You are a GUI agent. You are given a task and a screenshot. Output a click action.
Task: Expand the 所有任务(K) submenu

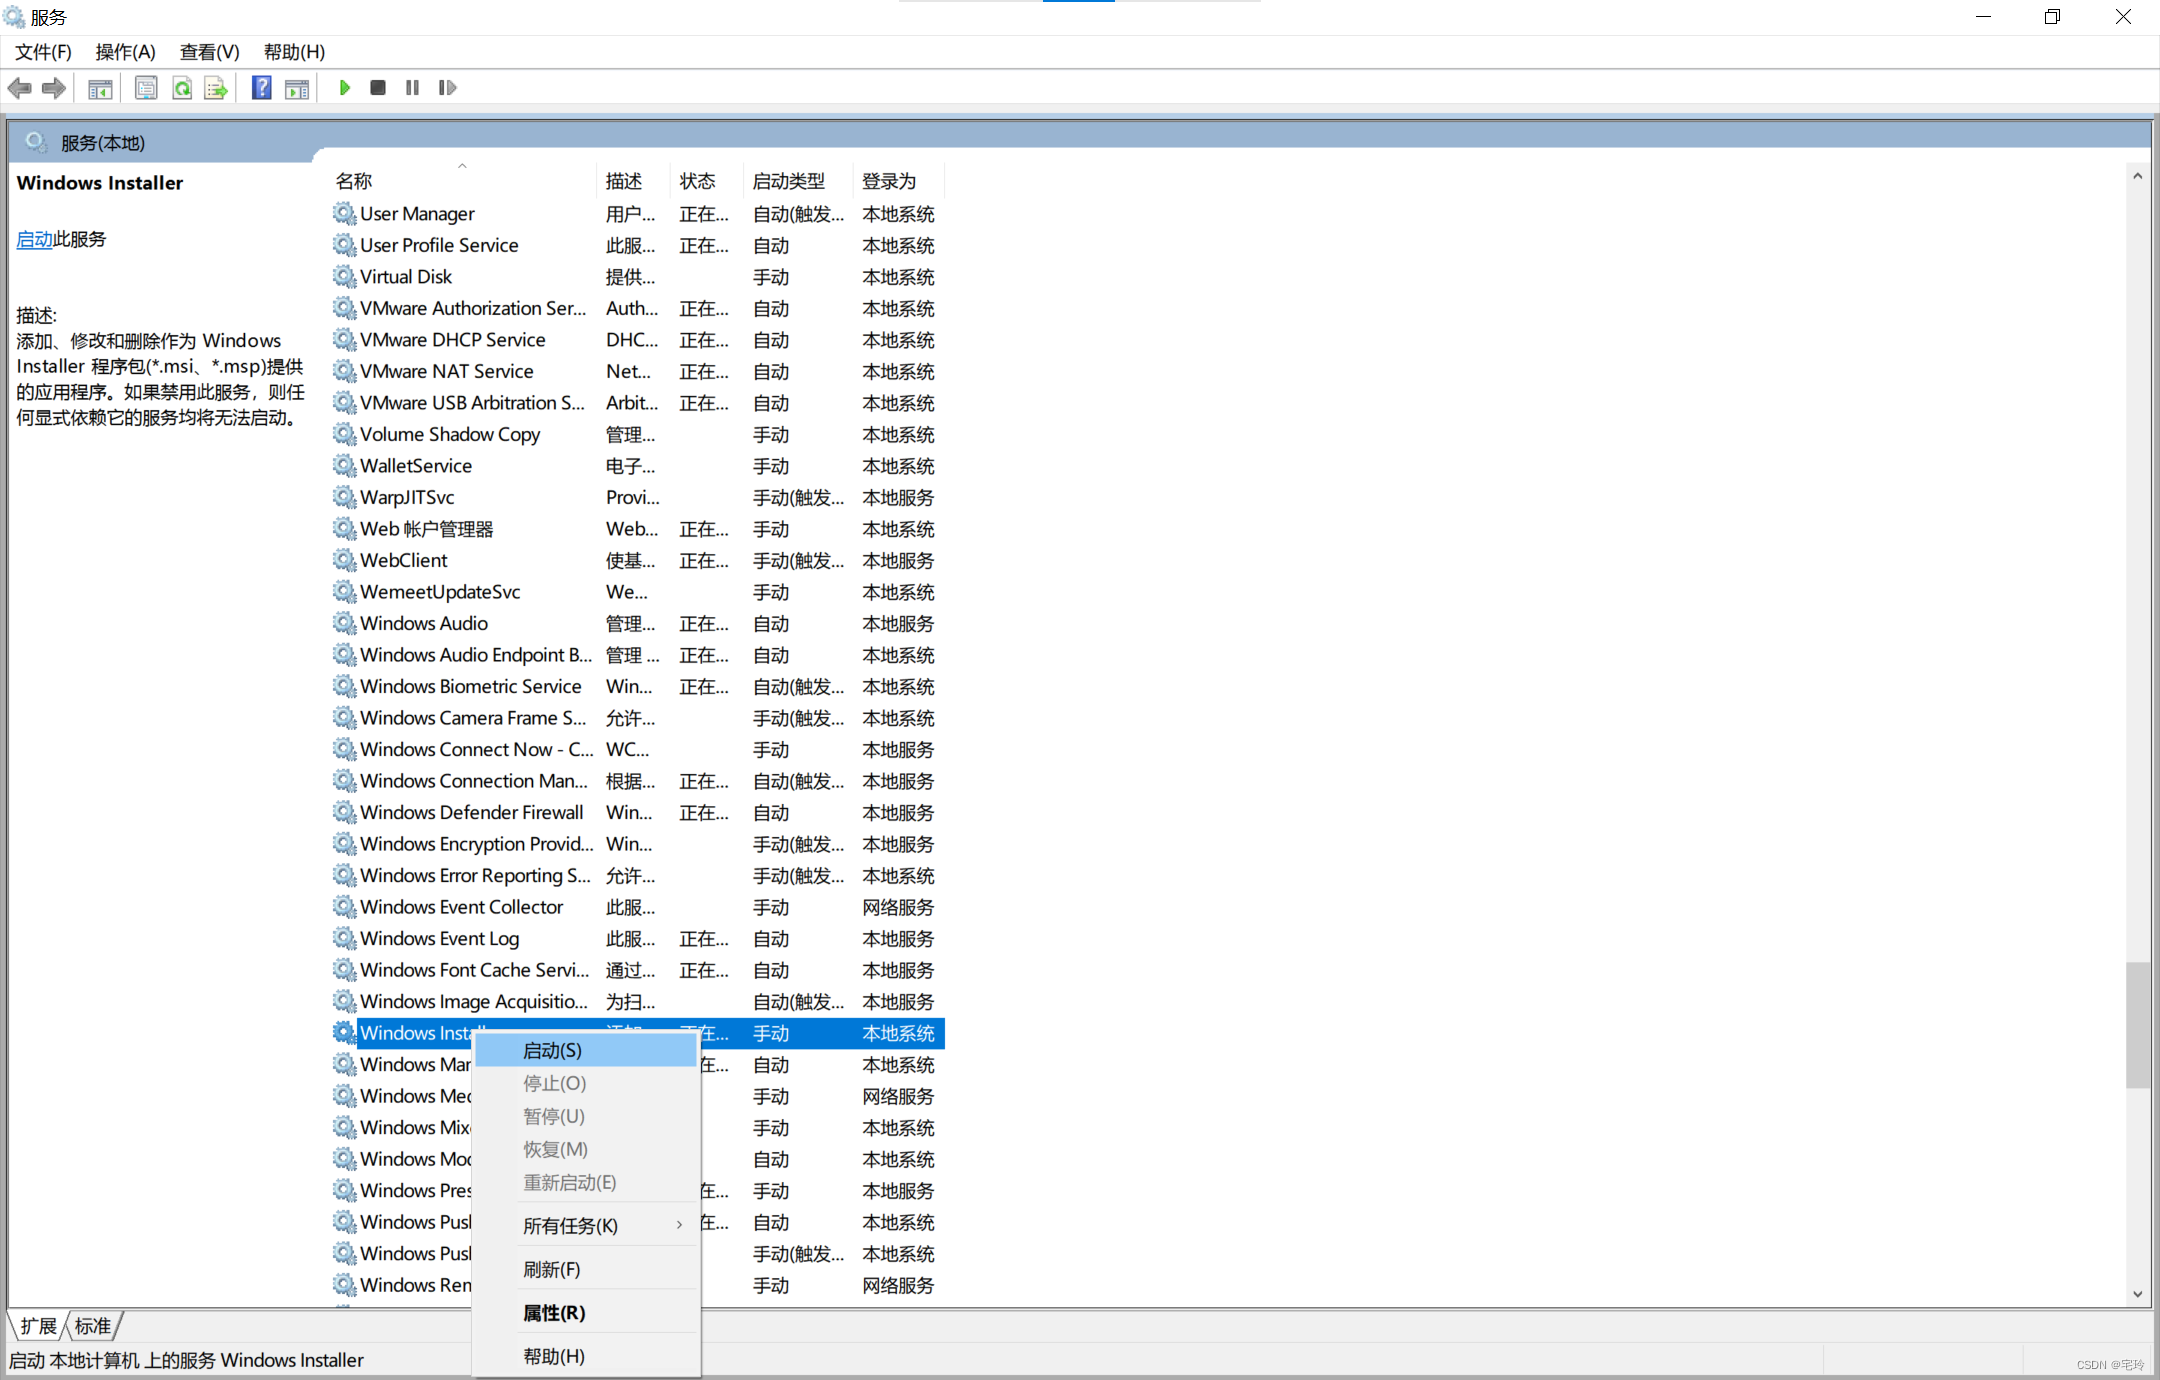pos(568,1225)
